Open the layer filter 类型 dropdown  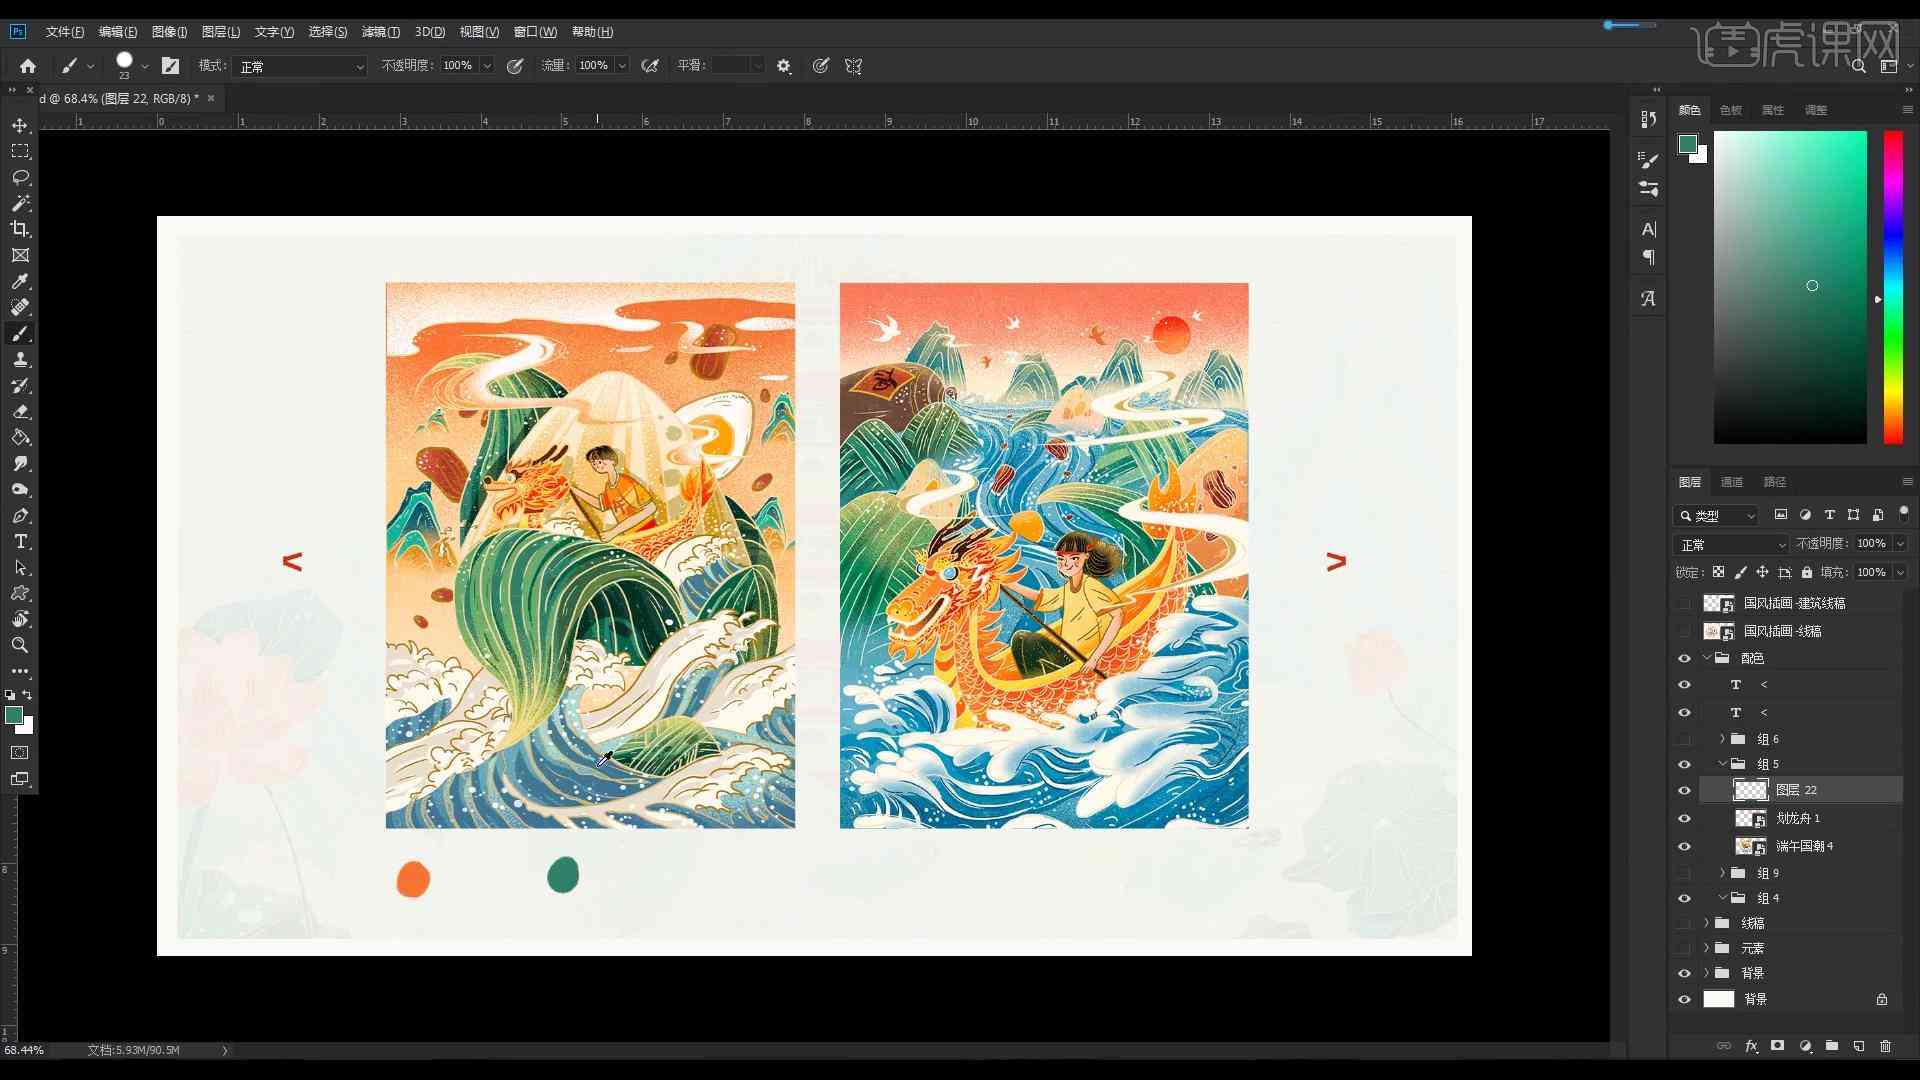[1716, 515]
